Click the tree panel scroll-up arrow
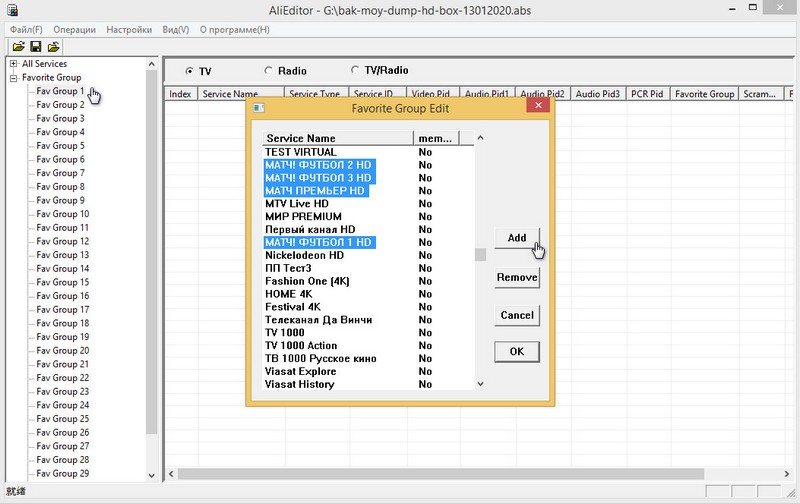The image size is (800, 504). click(152, 64)
